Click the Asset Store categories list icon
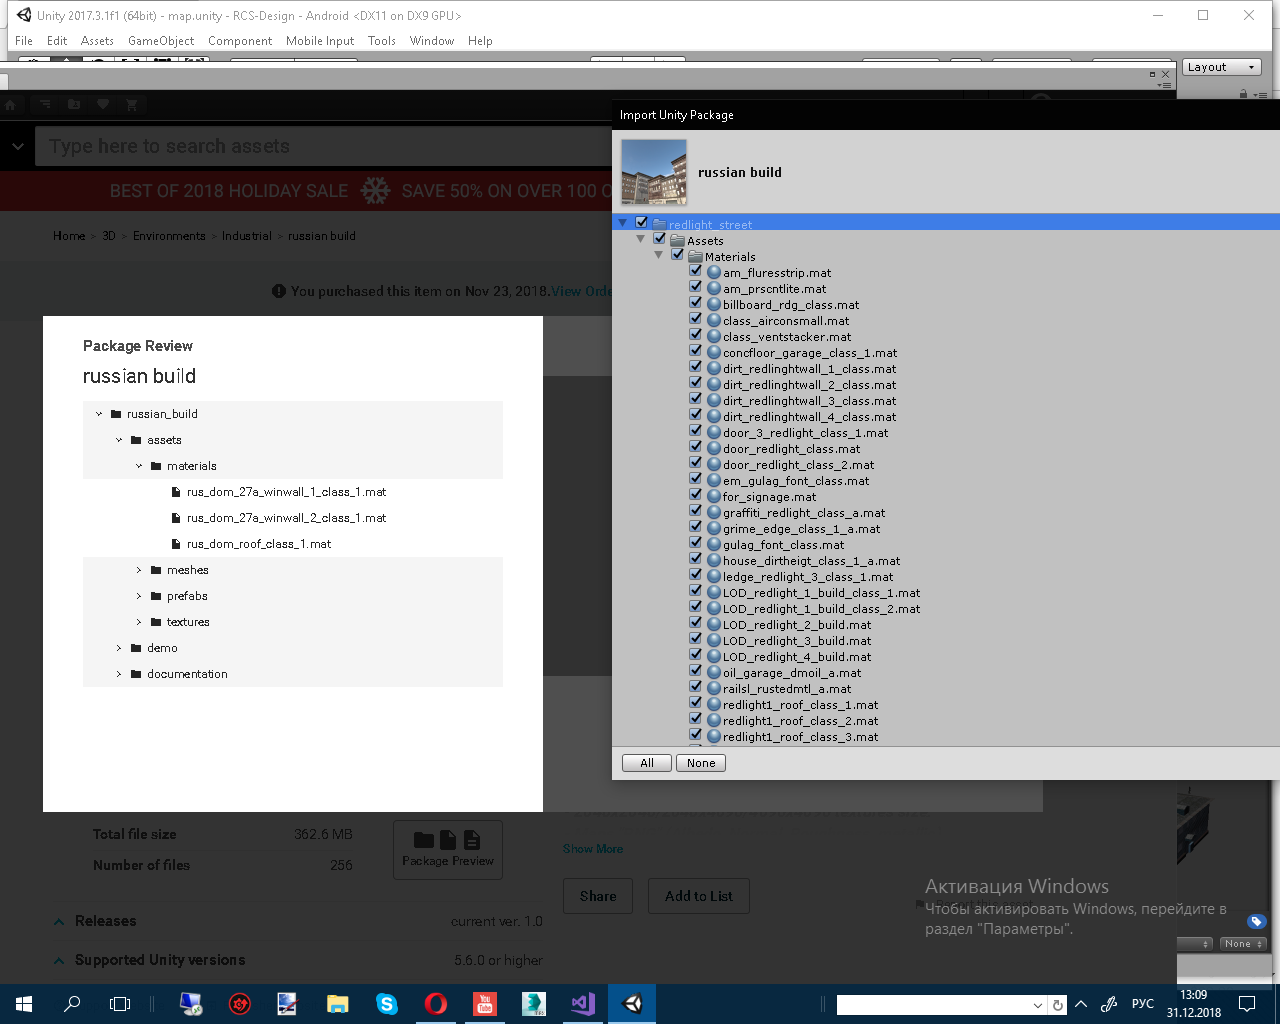Image resolution: width=1280 pixels, height=1024 pixels. point(46,105)
